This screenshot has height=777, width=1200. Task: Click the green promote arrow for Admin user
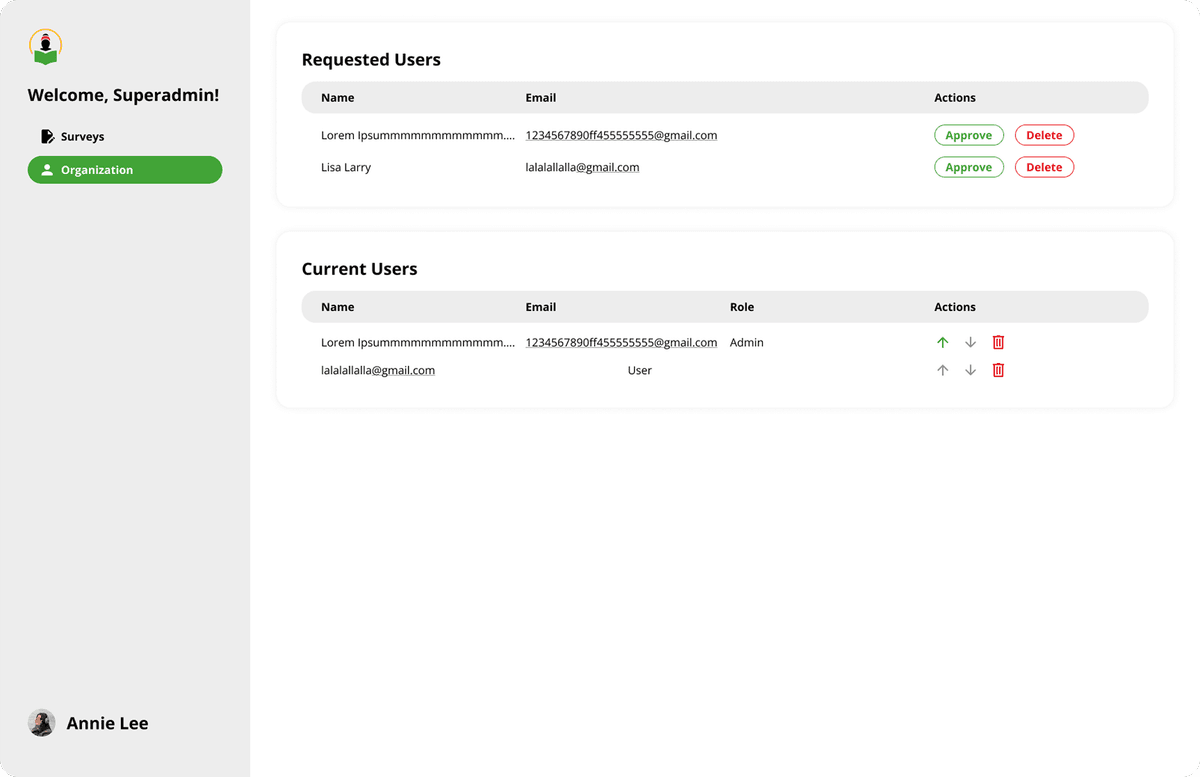942,342
